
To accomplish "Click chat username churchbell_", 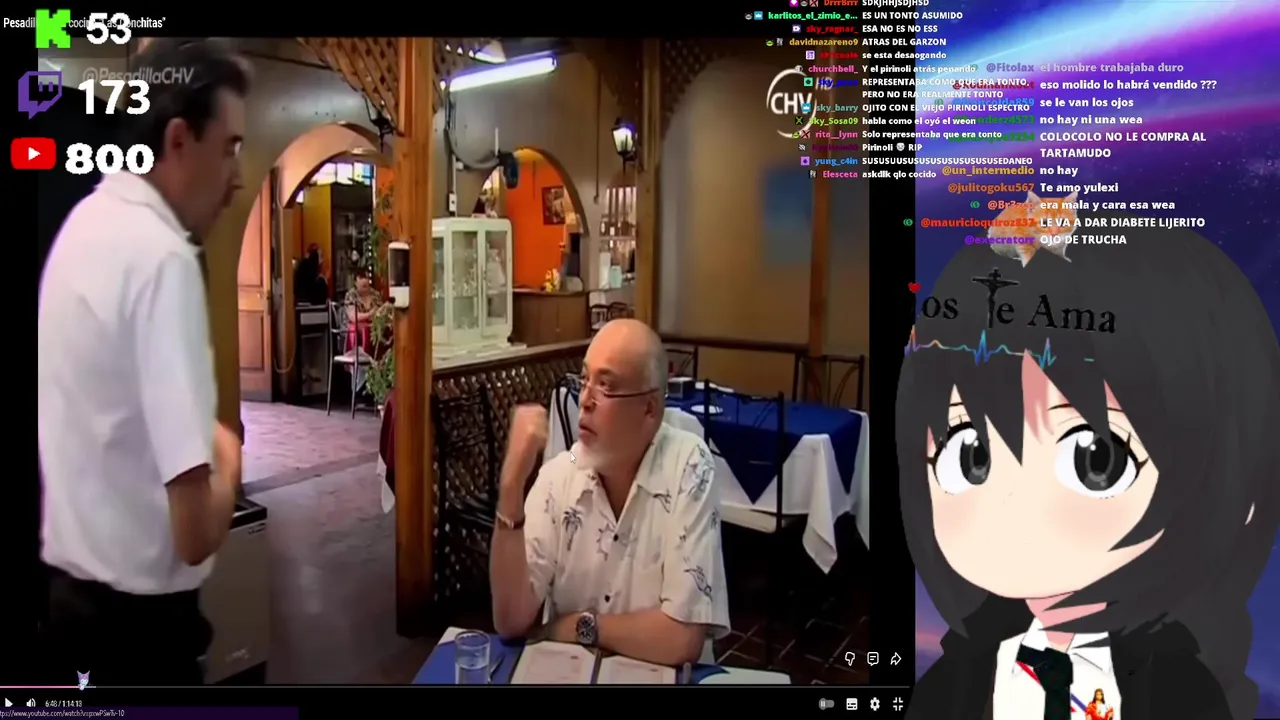I will 833,69.
